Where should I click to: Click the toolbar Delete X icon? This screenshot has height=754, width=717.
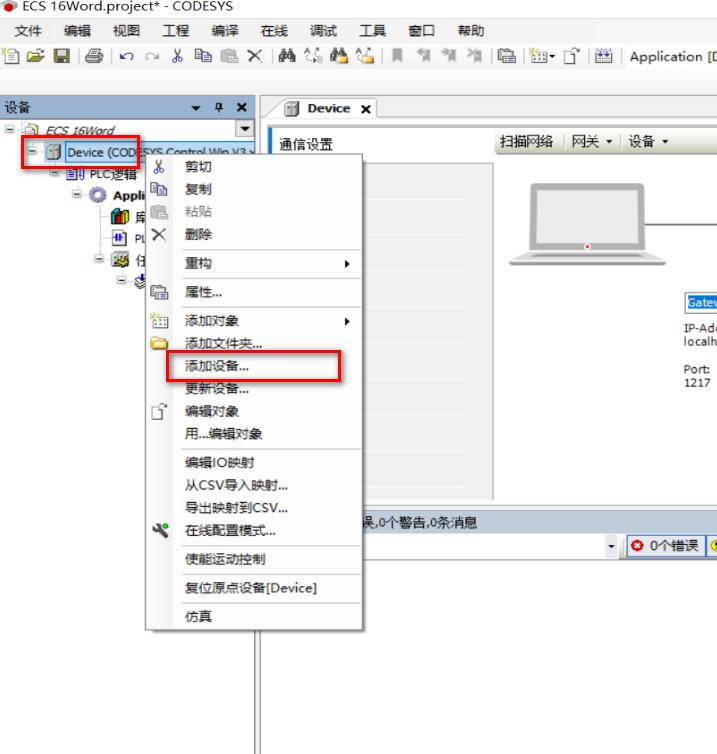coord(254,56)
